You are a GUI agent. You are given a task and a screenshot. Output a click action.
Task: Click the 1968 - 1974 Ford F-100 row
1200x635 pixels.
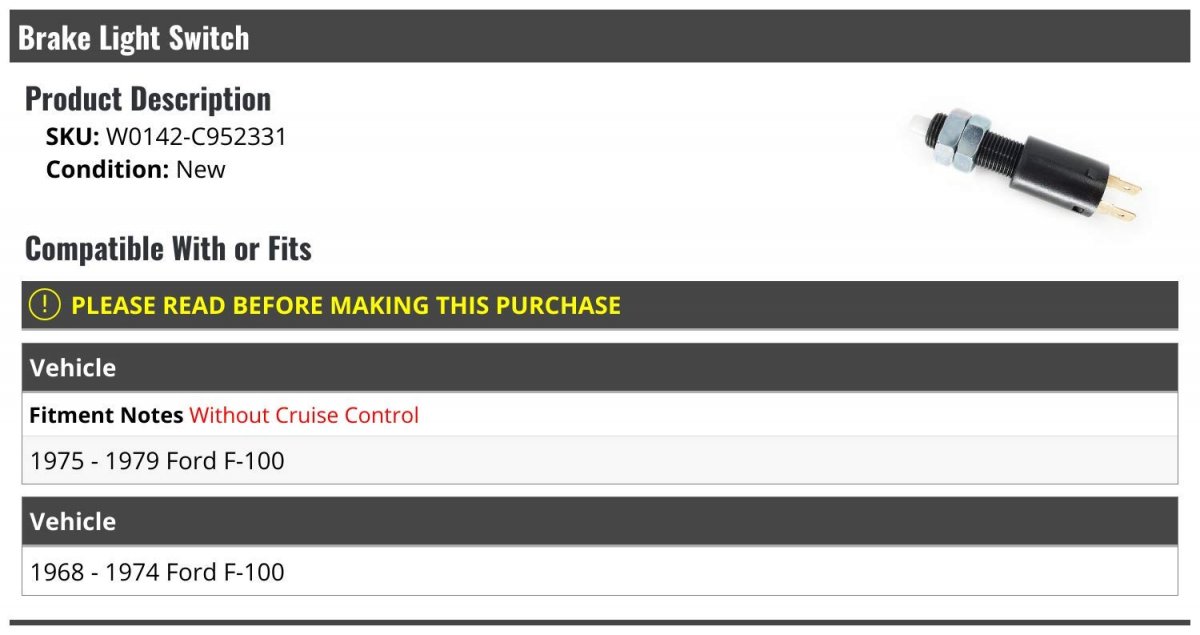pyautogui.click(x=600, y=571)
